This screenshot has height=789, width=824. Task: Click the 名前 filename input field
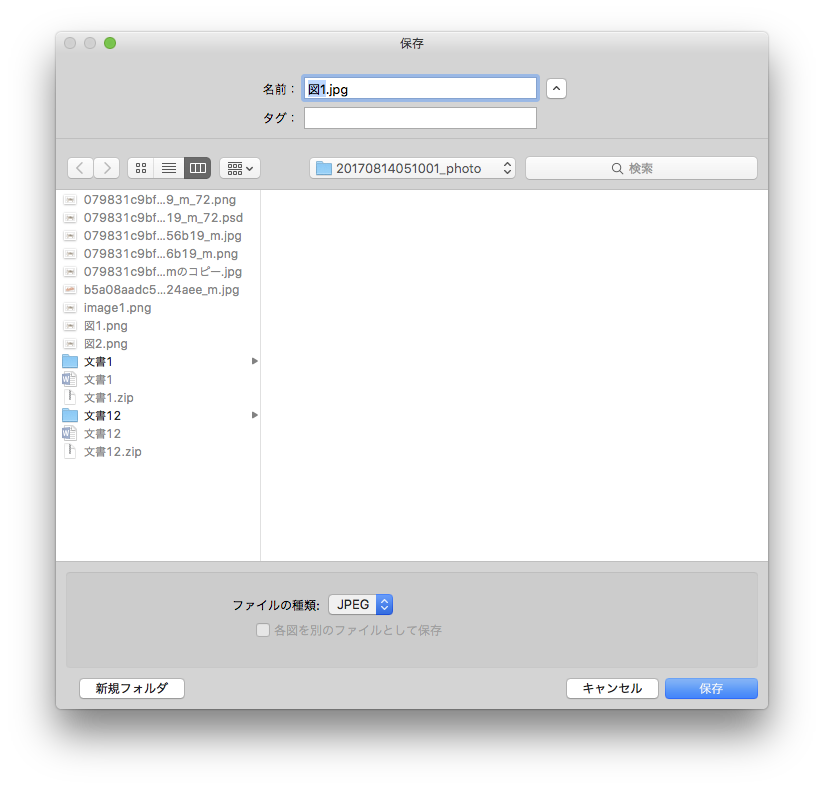point(420,89)
